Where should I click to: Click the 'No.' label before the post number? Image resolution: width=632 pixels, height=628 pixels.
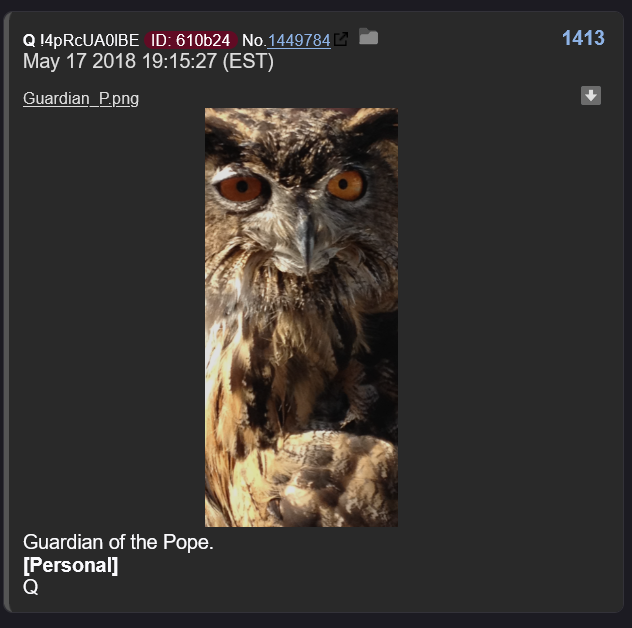pyautogui.click(x=254, y=40)
